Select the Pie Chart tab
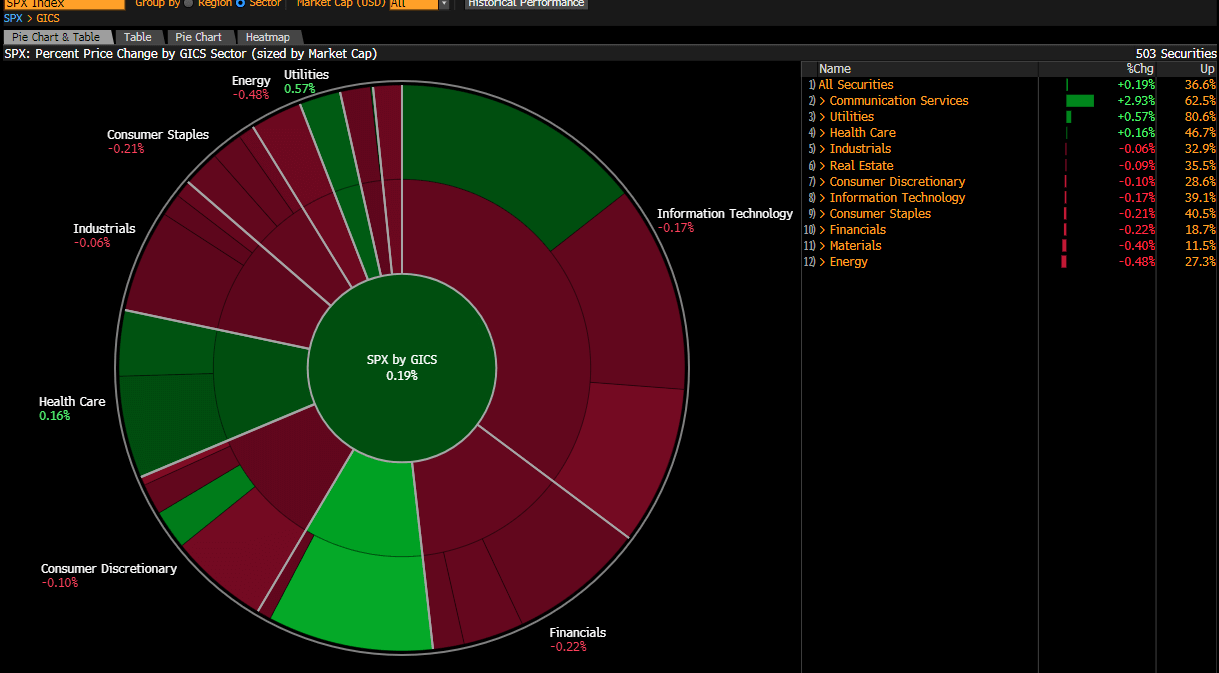Image resolution: width=1219 pixels, height=673 pixels. point(199,37)
